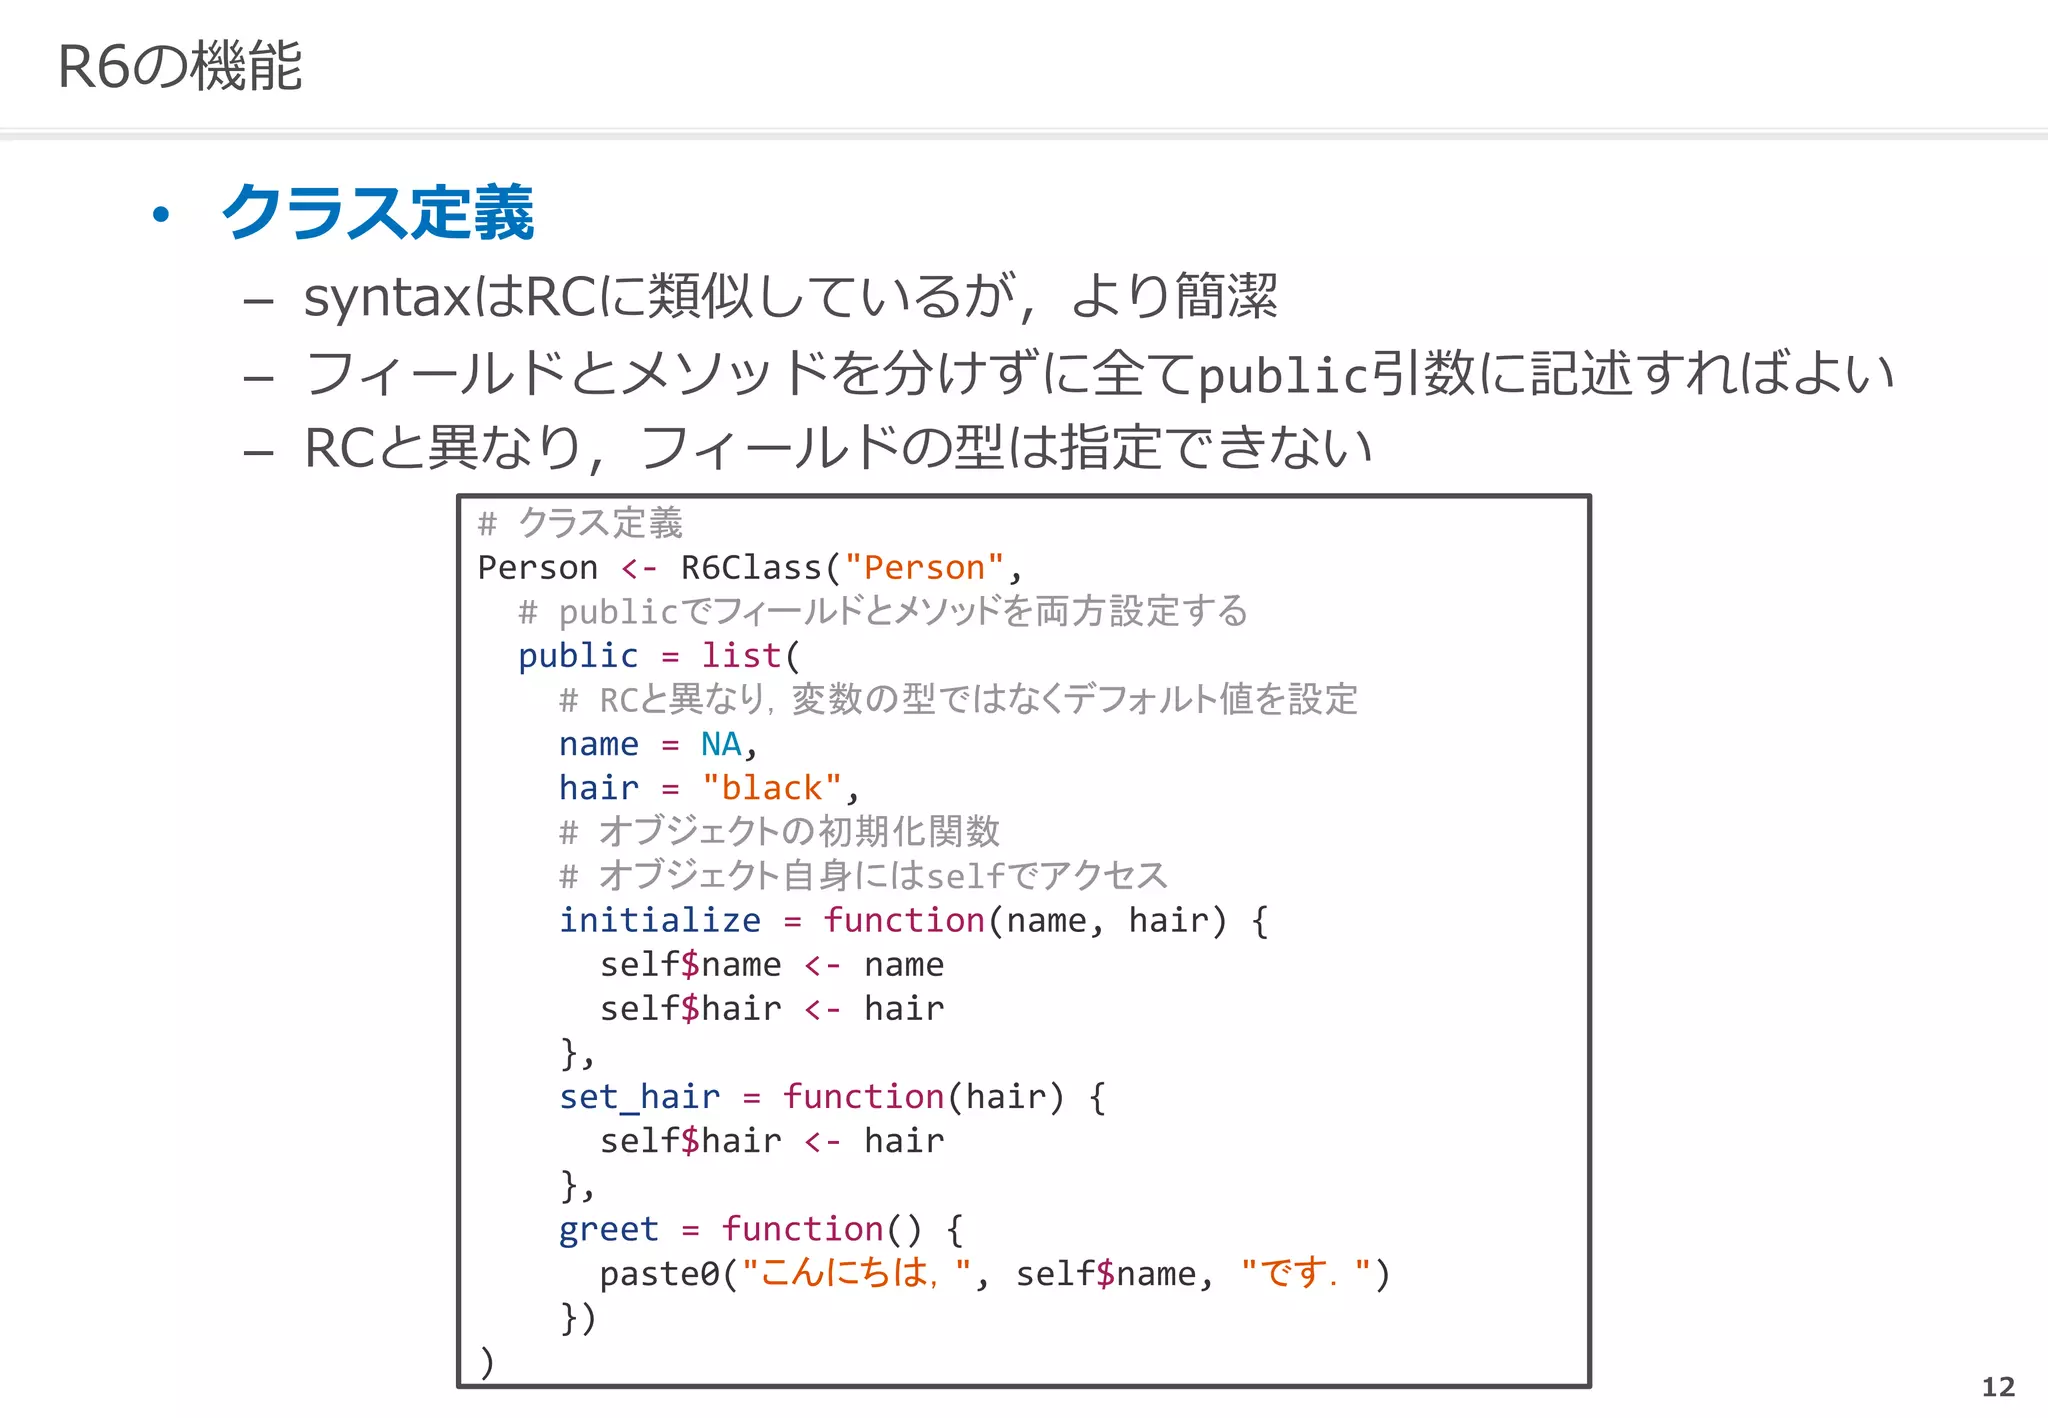Click the comment mentioning selfでアクセス

point(863,876)
